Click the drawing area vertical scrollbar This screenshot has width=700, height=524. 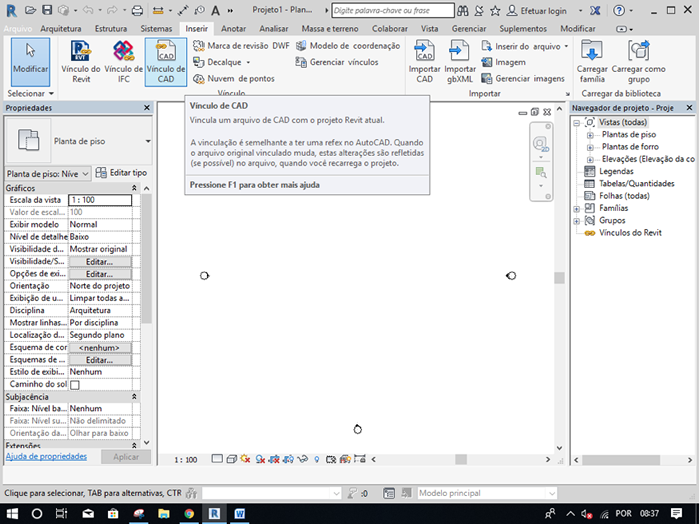click(559, 278)
